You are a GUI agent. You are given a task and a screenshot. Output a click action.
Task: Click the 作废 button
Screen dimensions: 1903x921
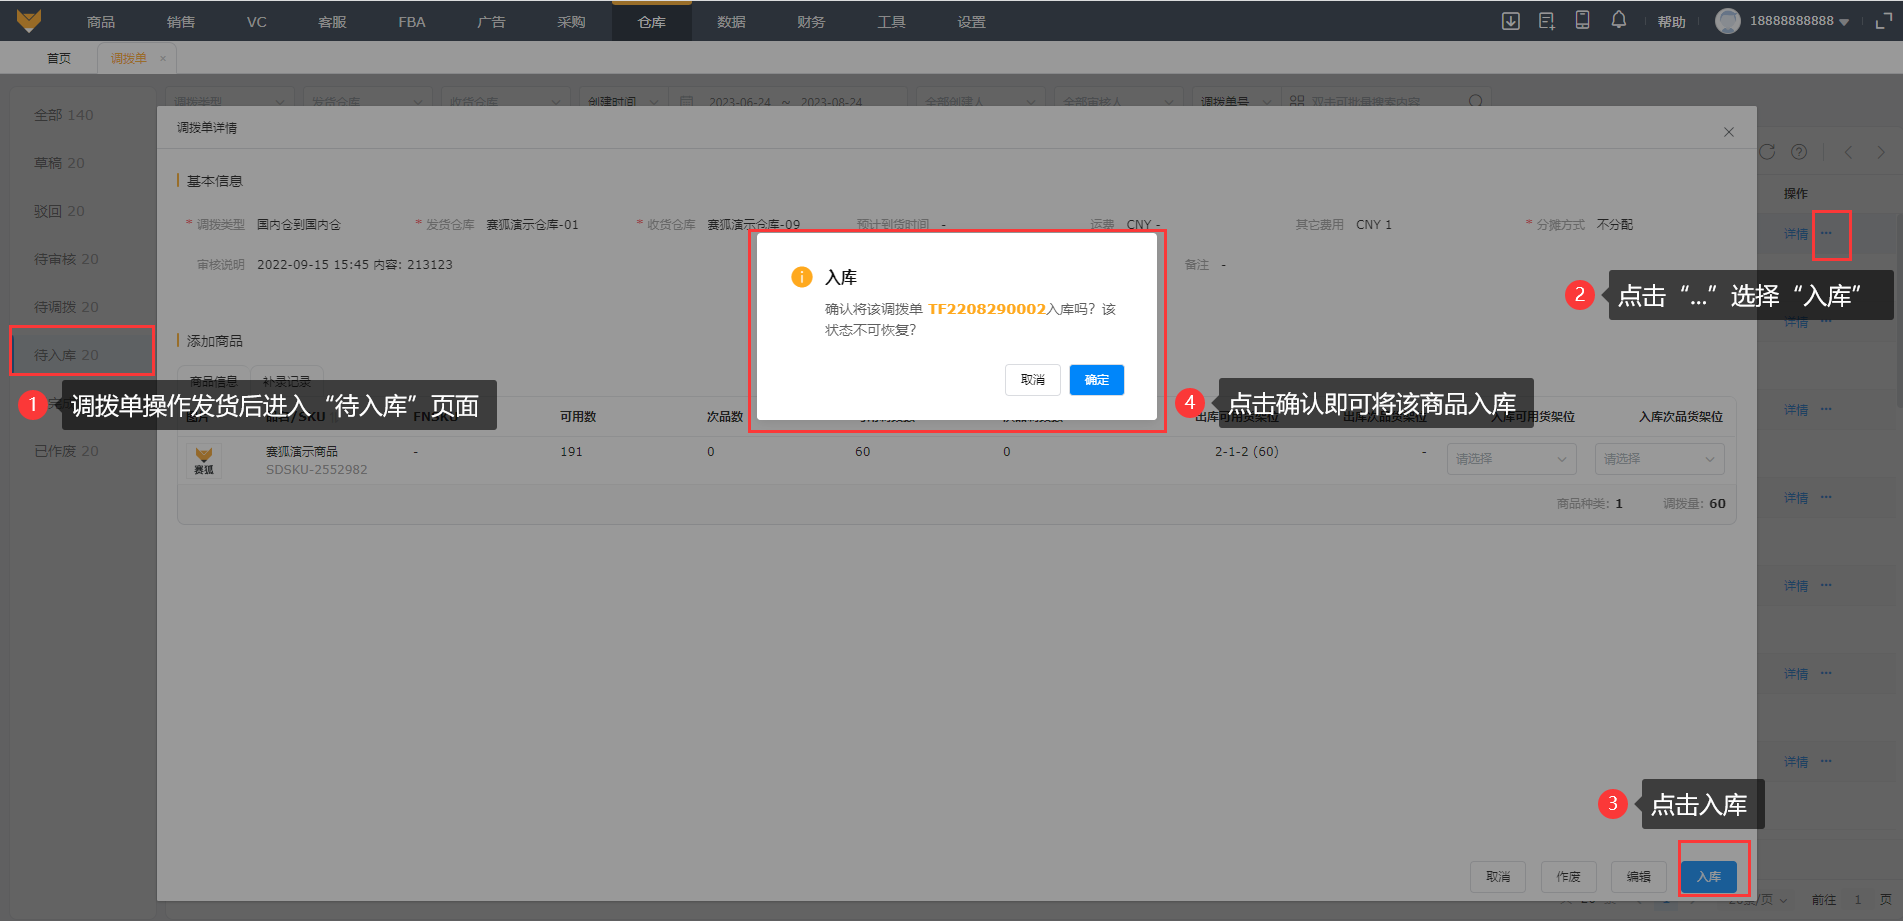coord(1569,877)
